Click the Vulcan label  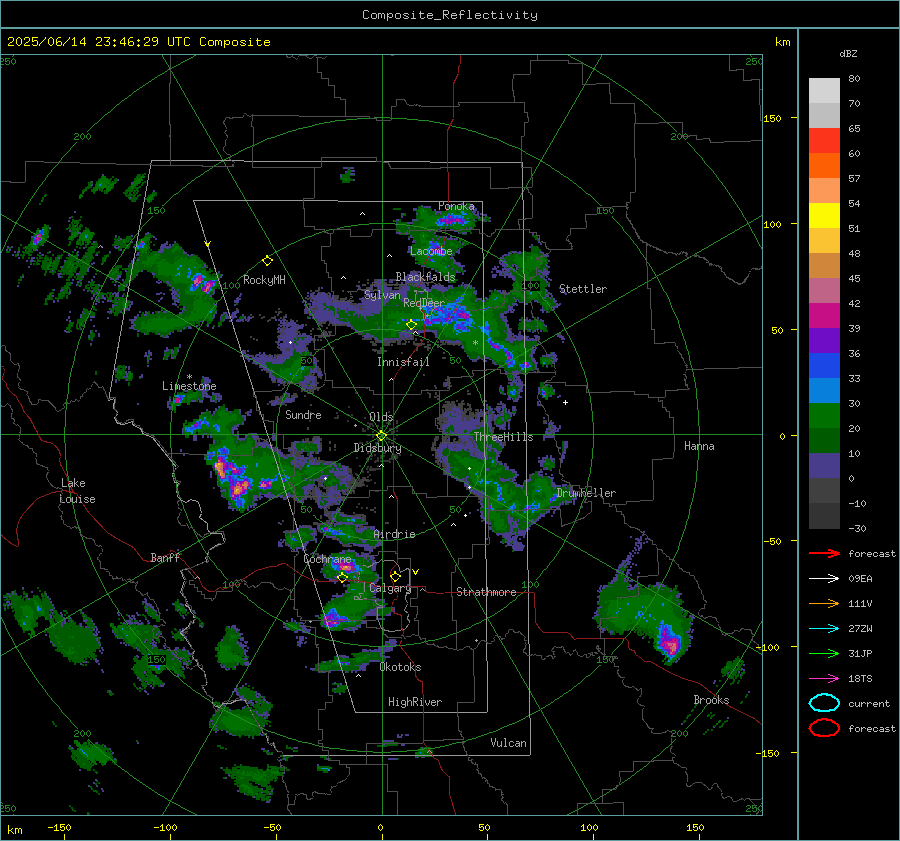[x=508, y=743]
